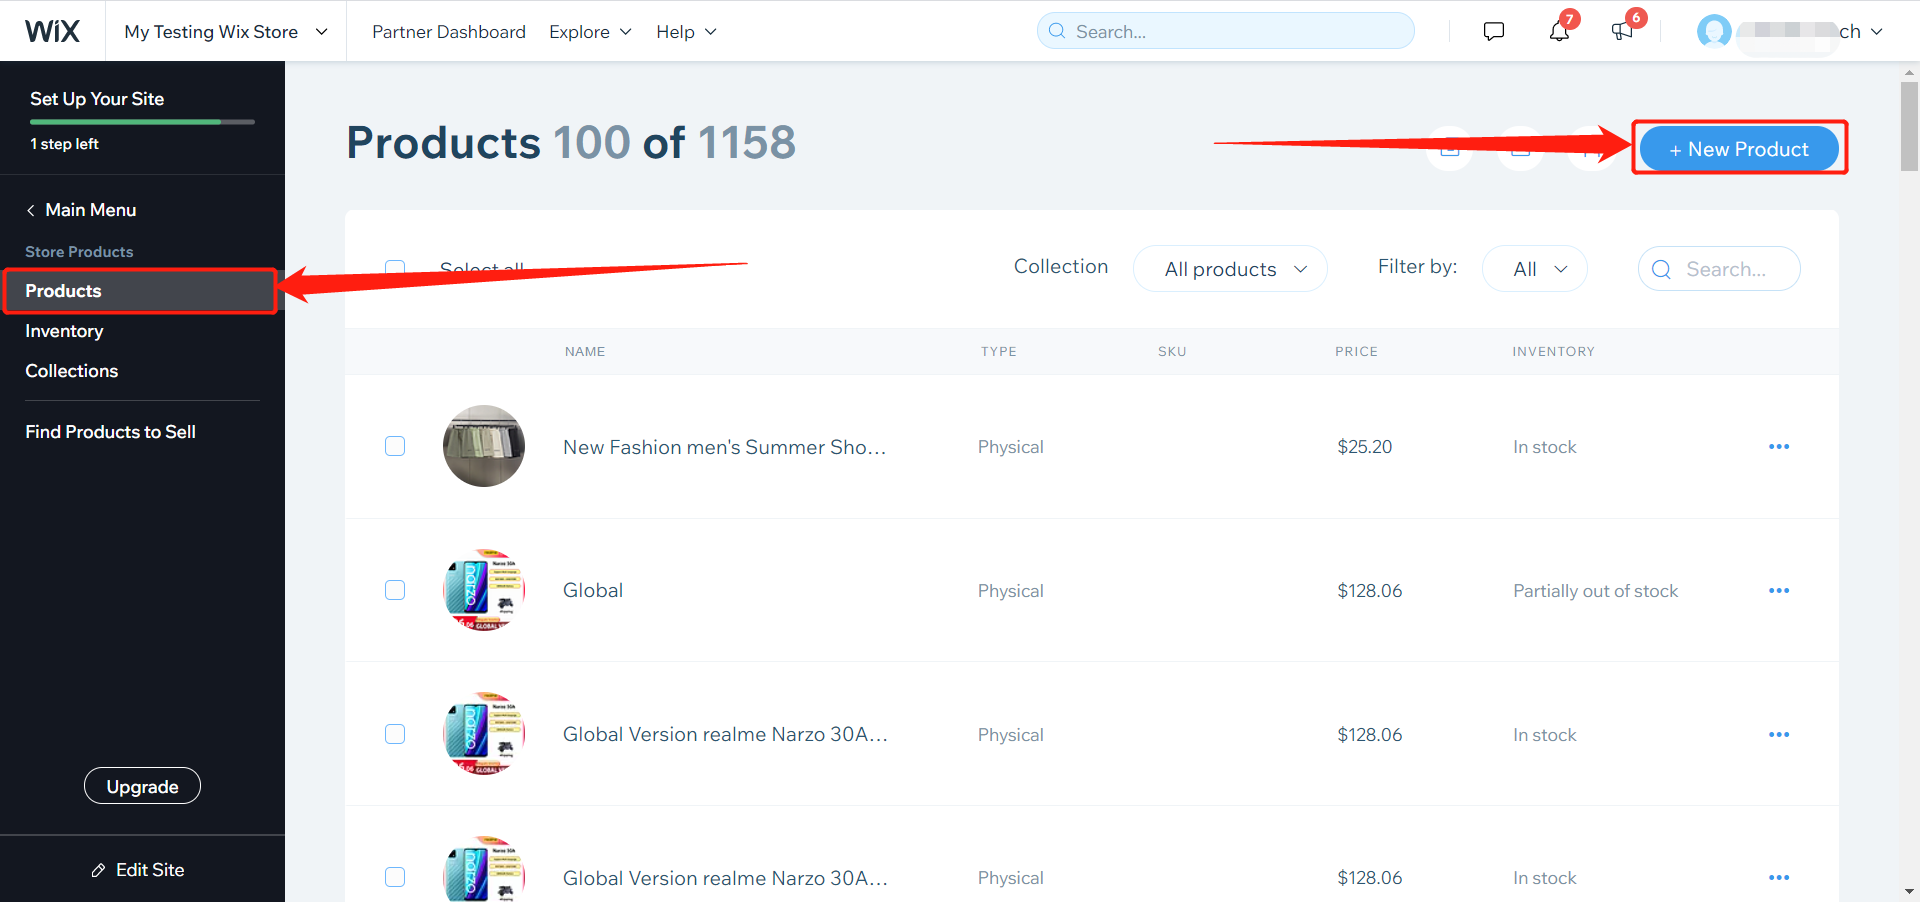Tick the checkbox for the Global product
The width and height of the screenshot is (1920, 902).
[395, 590]
